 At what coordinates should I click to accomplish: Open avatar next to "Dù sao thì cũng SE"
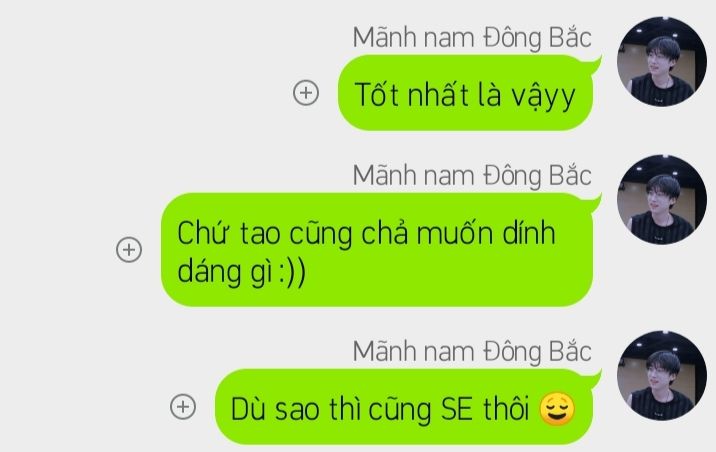[x=662, y=376]
